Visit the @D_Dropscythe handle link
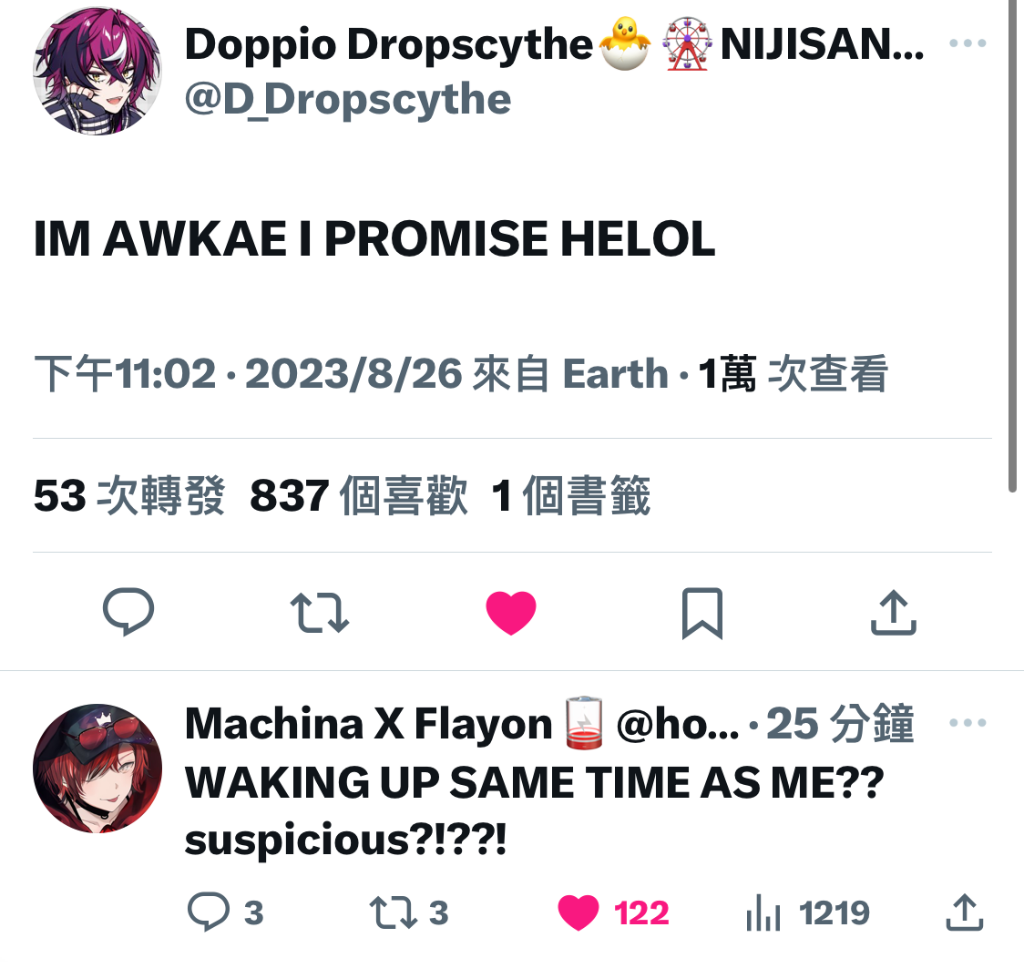The width and height of the screenshot is (1024, 962). [x=347, y=99]
